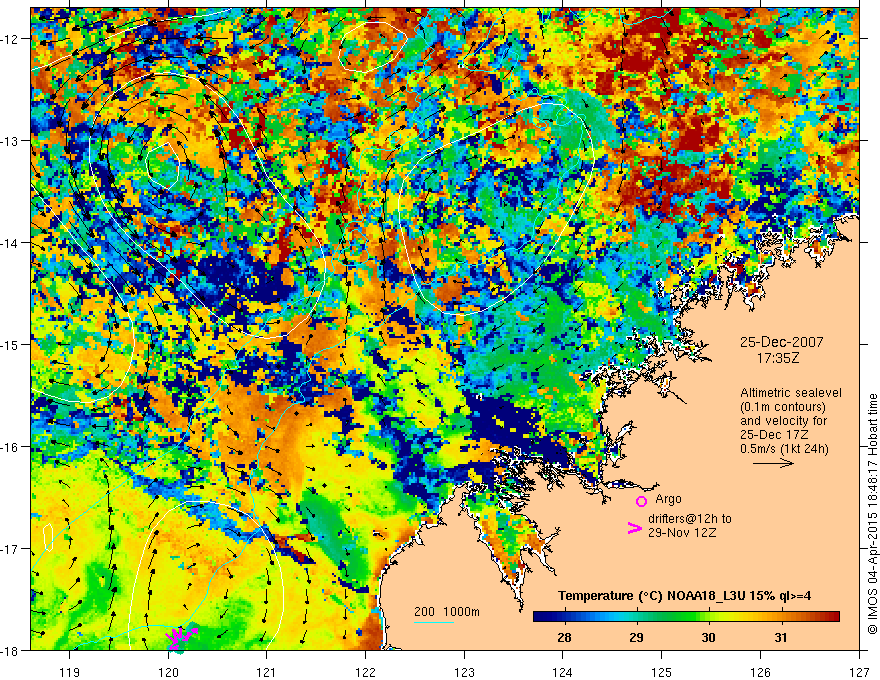880x680 pixels.
Task: Click the '121' longitude axis label
Action: [x=267, y=672]
